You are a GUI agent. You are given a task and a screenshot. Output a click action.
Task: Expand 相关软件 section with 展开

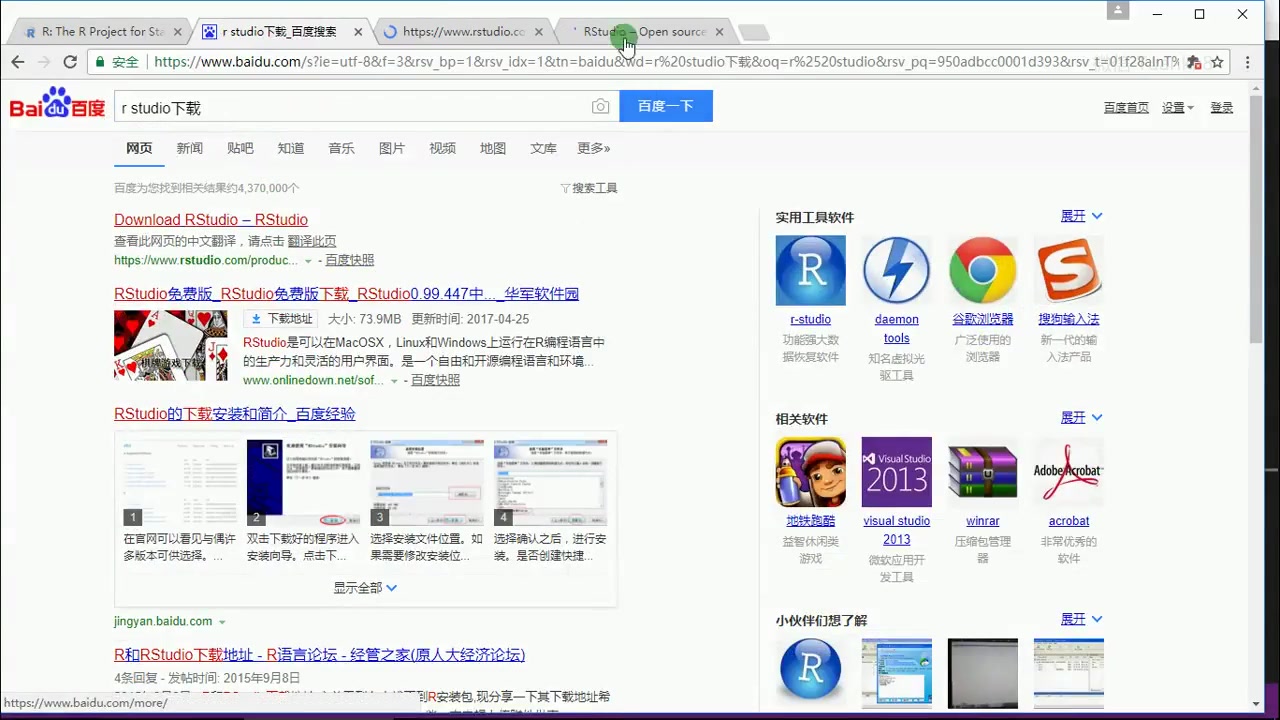(x=1081, y=417)
